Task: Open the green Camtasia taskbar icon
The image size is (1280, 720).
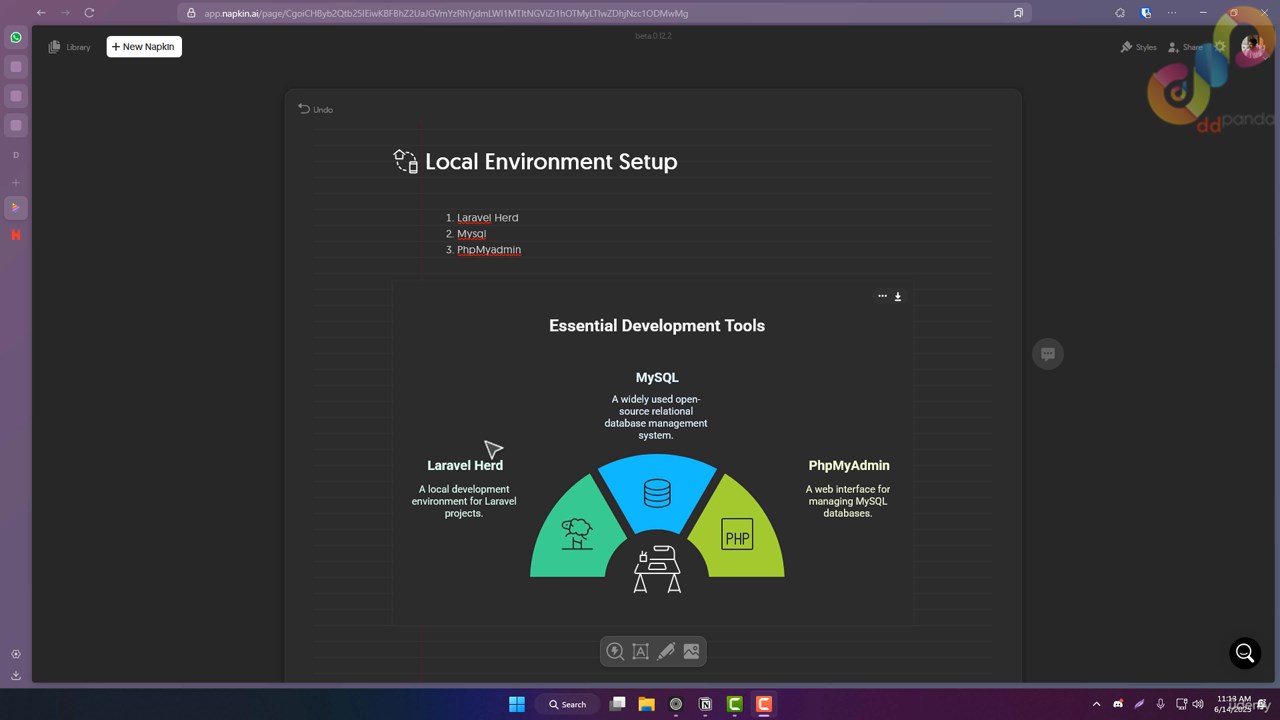Action: click(734, 704)
